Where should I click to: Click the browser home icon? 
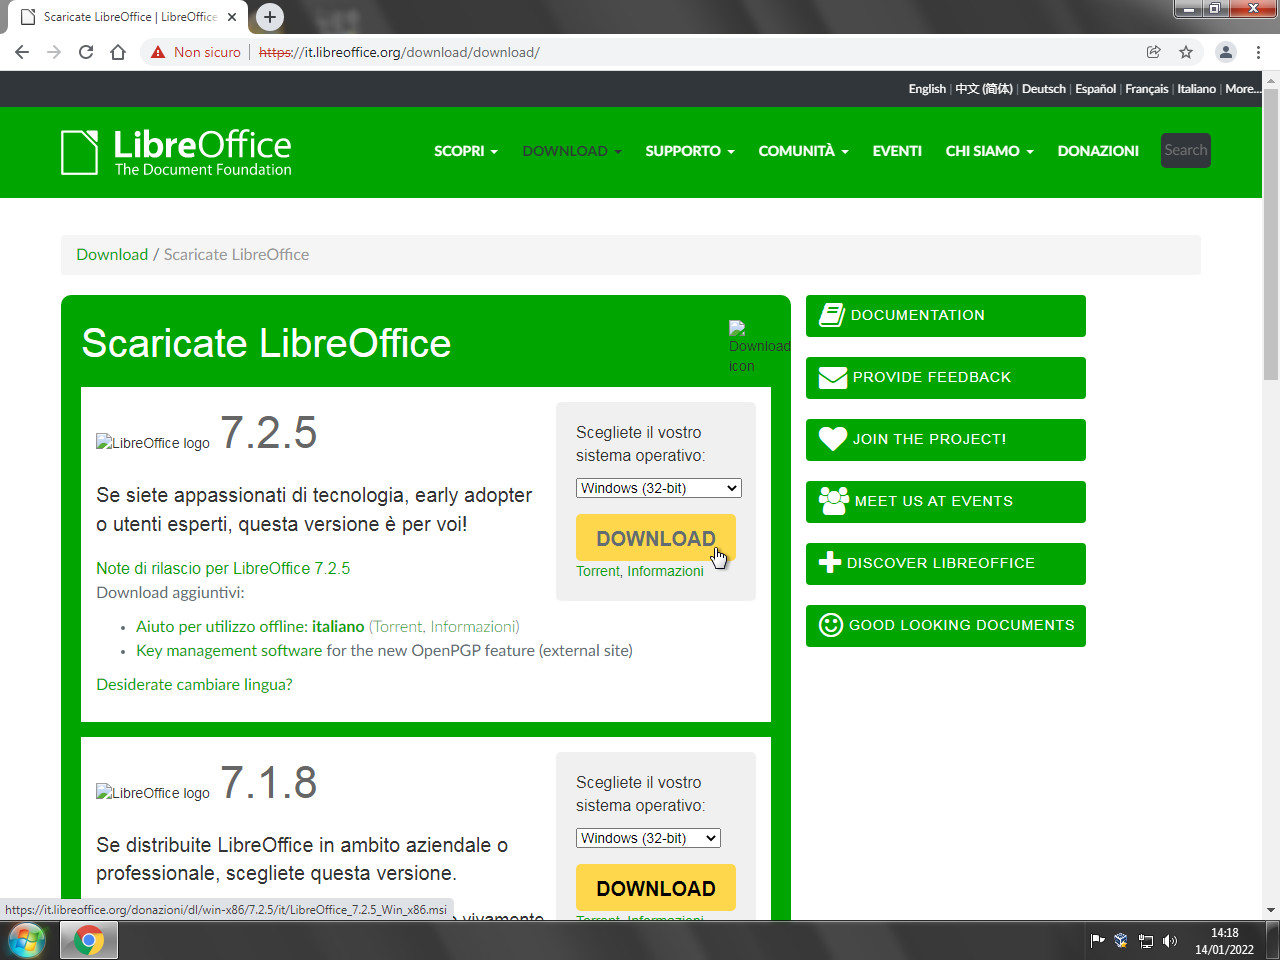pos(118,52)
